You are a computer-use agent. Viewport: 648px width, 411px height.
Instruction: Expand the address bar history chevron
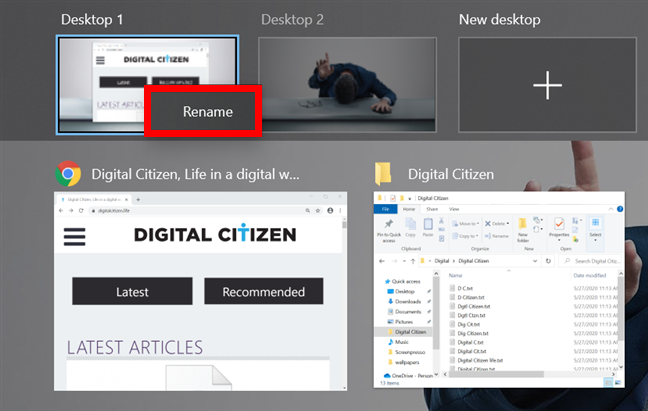click(535, 261)
